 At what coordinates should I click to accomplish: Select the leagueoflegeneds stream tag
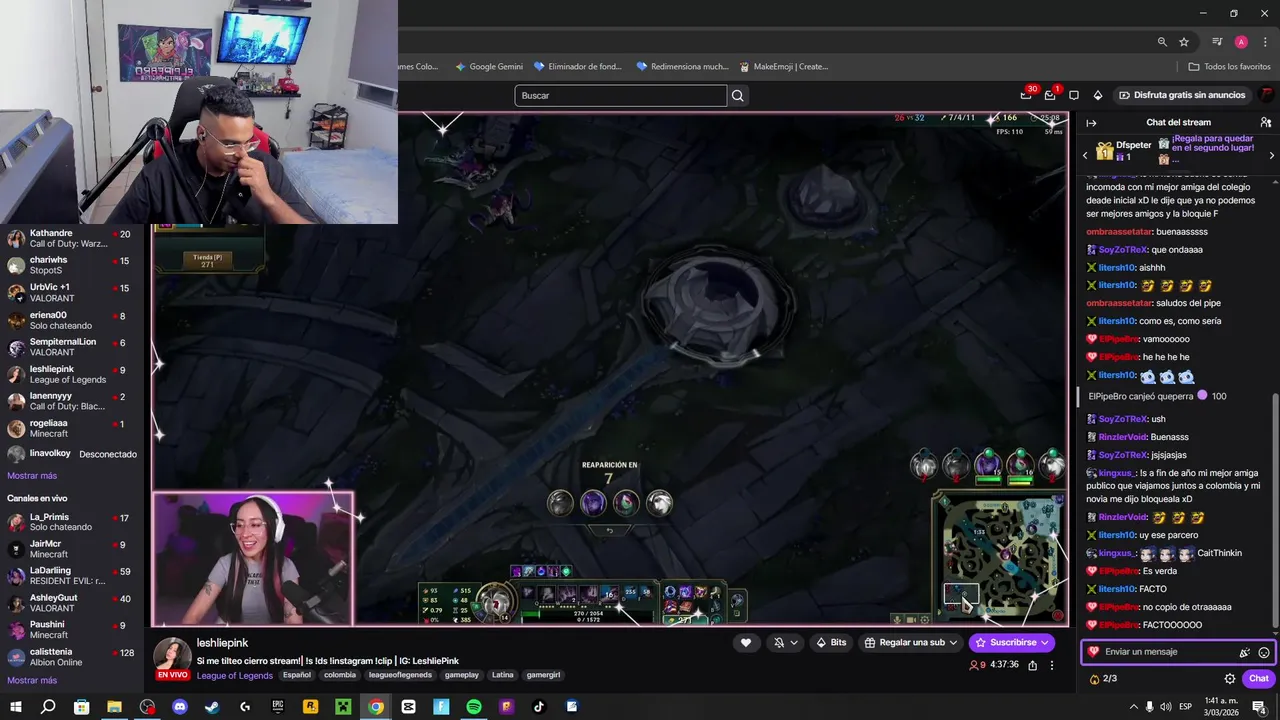(400, 675)
